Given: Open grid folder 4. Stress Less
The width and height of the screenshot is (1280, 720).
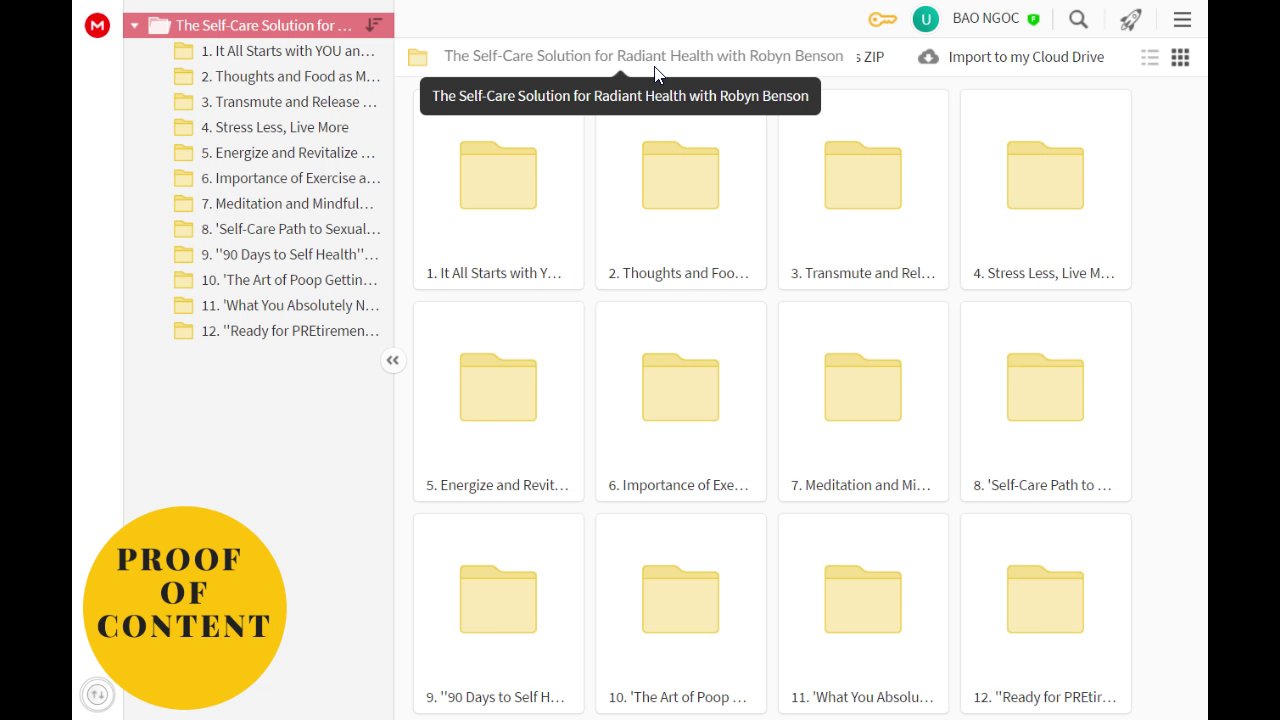Looking at the screenshot, I should [x=1046, y=189].
